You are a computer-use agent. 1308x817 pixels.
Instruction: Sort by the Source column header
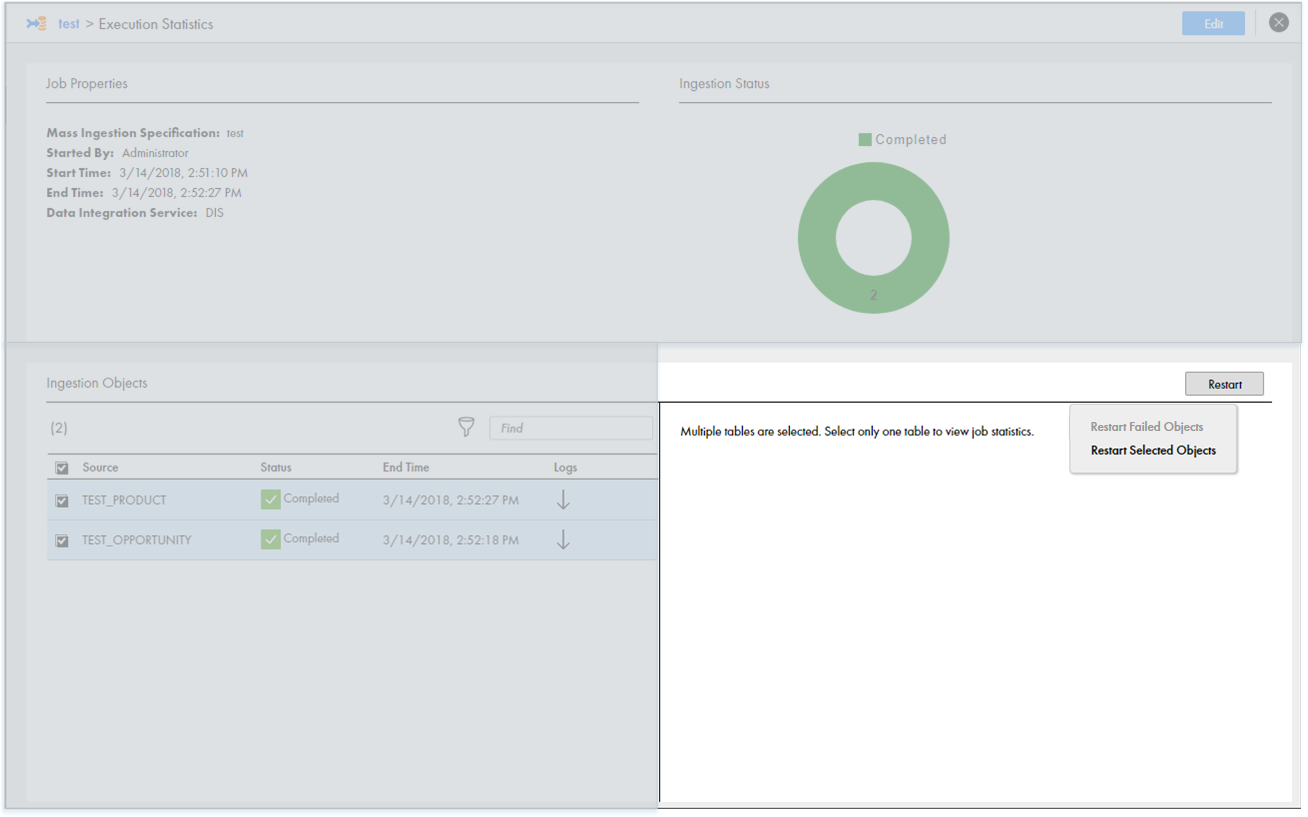[100, 468]
